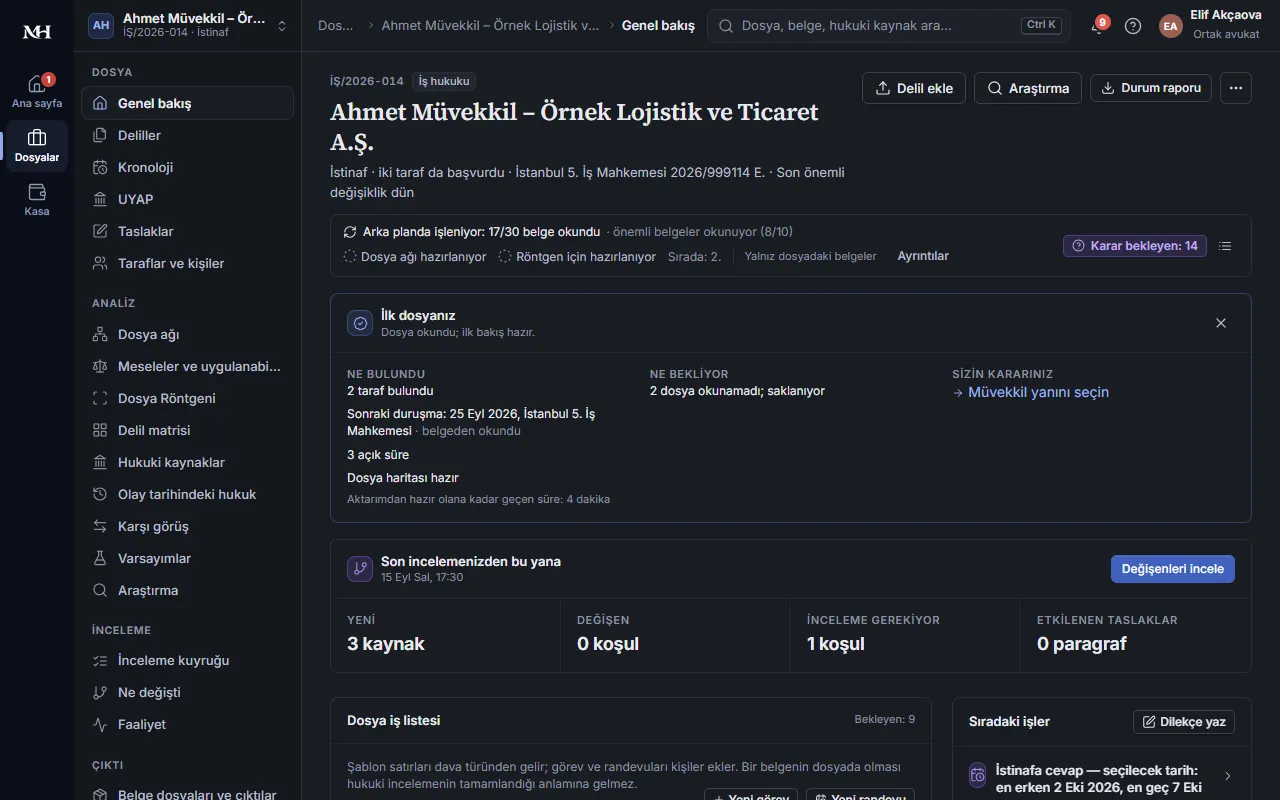The image size is (1280, 800).
Task: Dismiss the İlk dosyanız card
Action: coord(1221,323)
